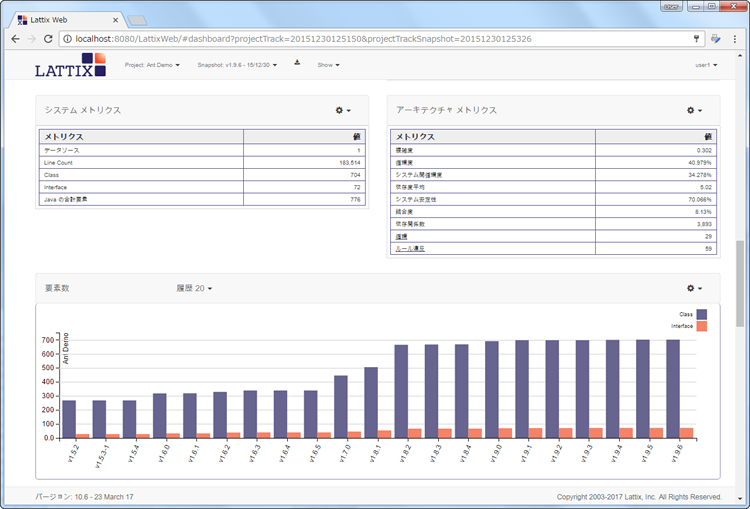Click the データソース row label
The image size is (750, 509).
tap(62, 150)
